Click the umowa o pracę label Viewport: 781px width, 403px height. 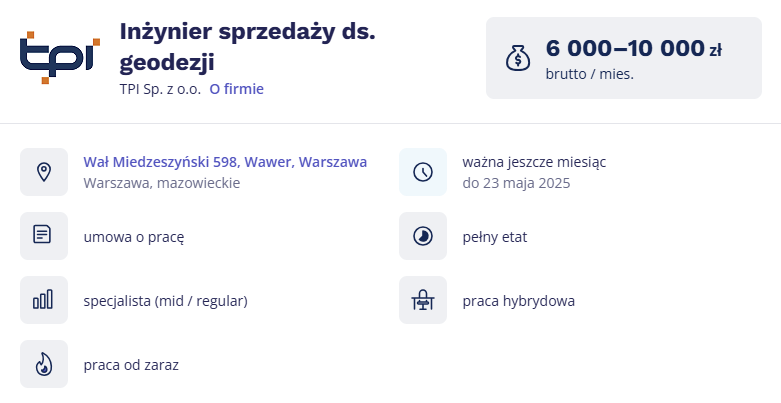coord(134,237)
